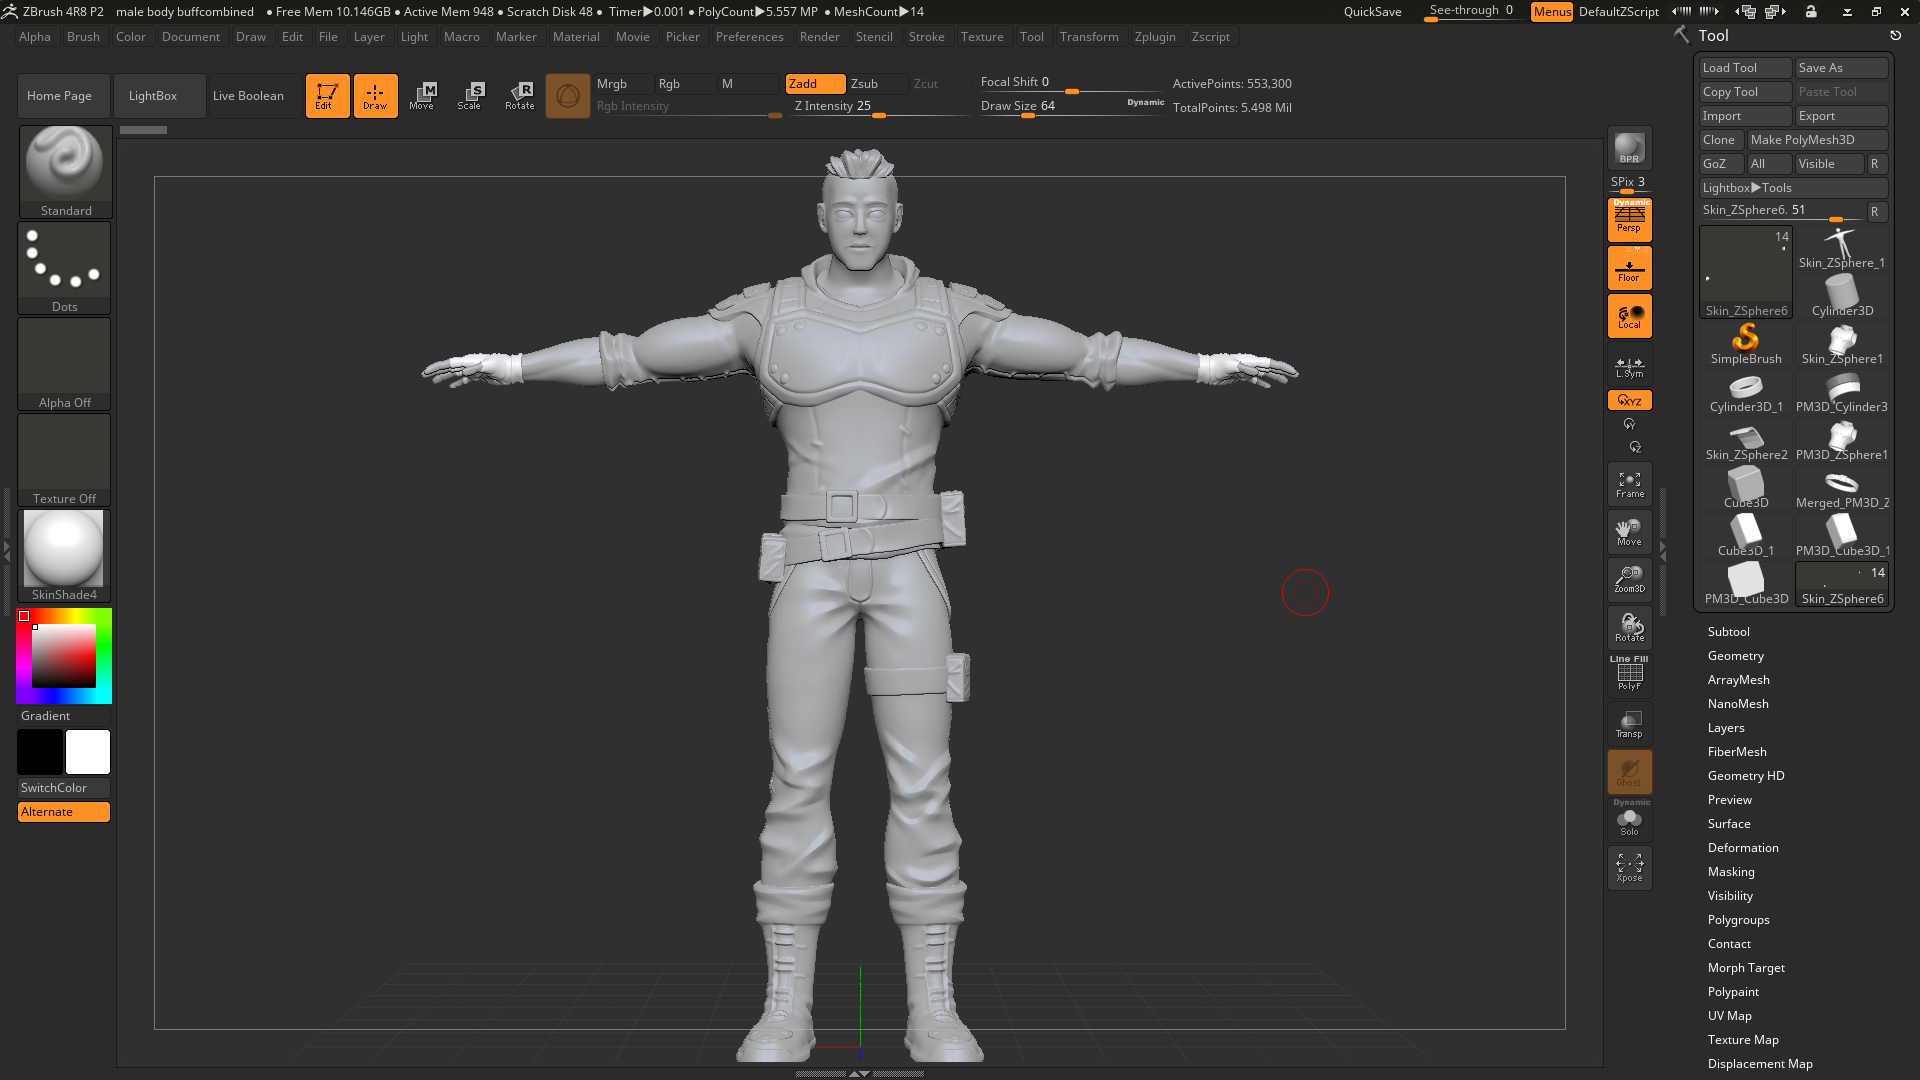
Task: Open the Brush menu
Action: tap(83, 37)
